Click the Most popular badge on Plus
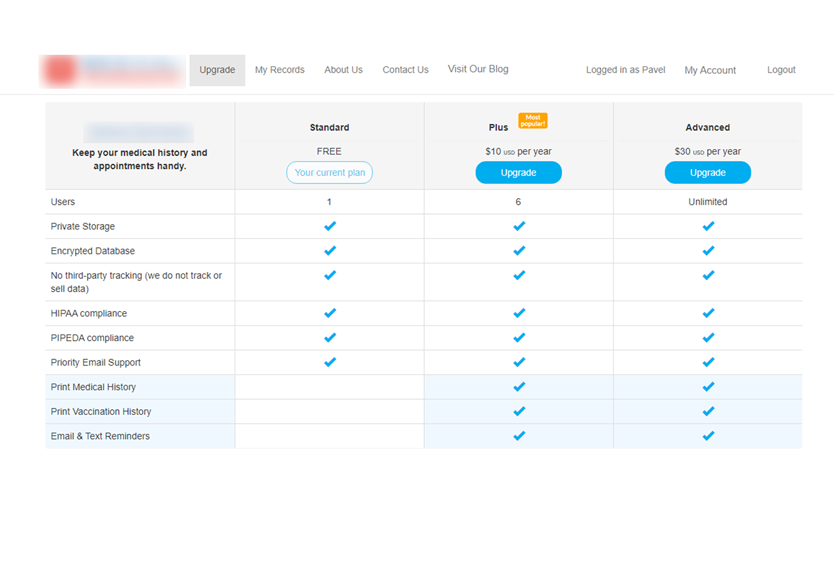 [x=532, y=120]
